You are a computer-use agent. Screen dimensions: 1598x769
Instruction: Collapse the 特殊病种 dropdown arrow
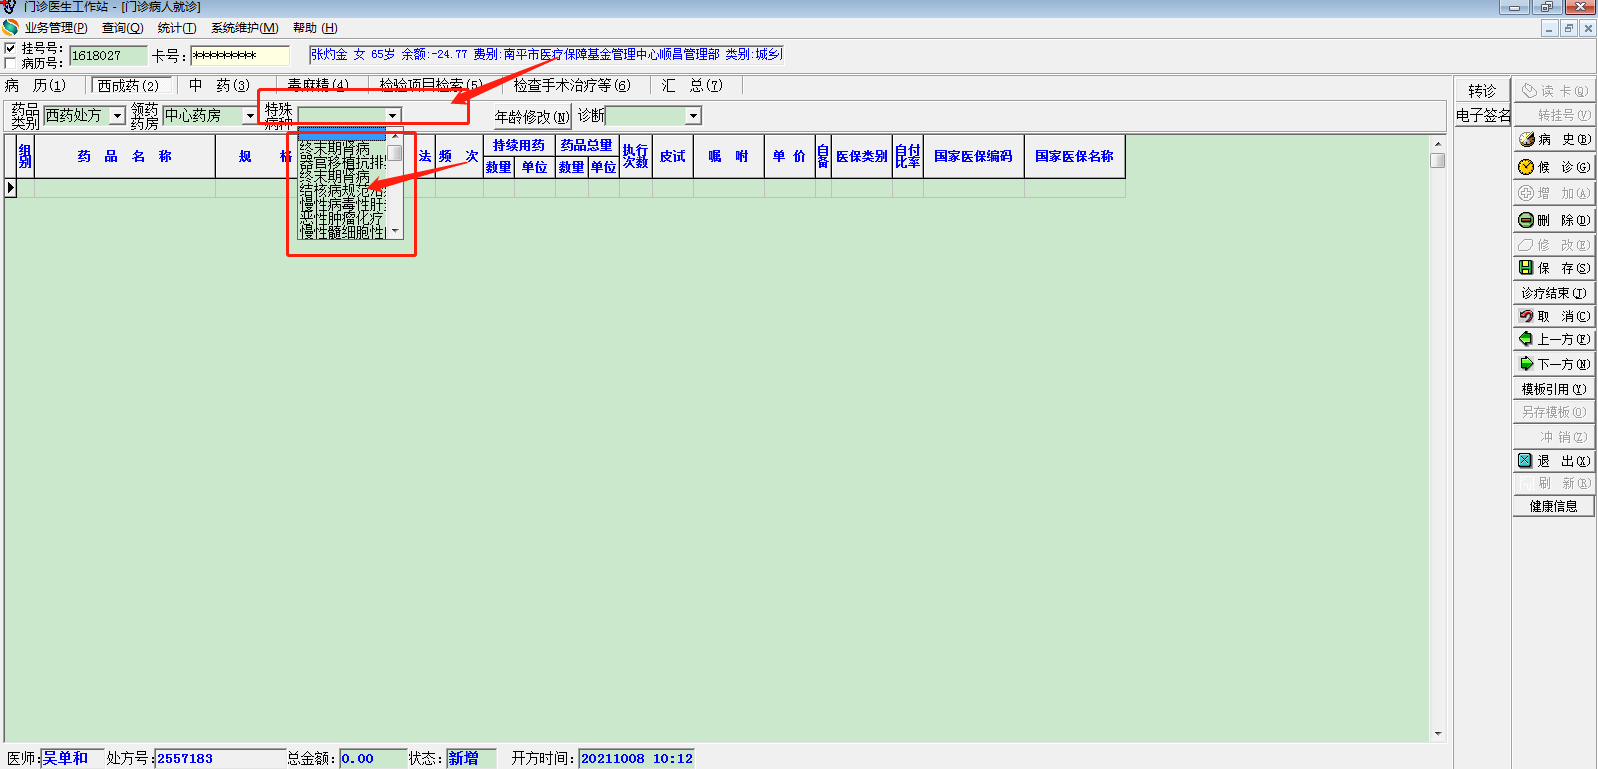393,116
